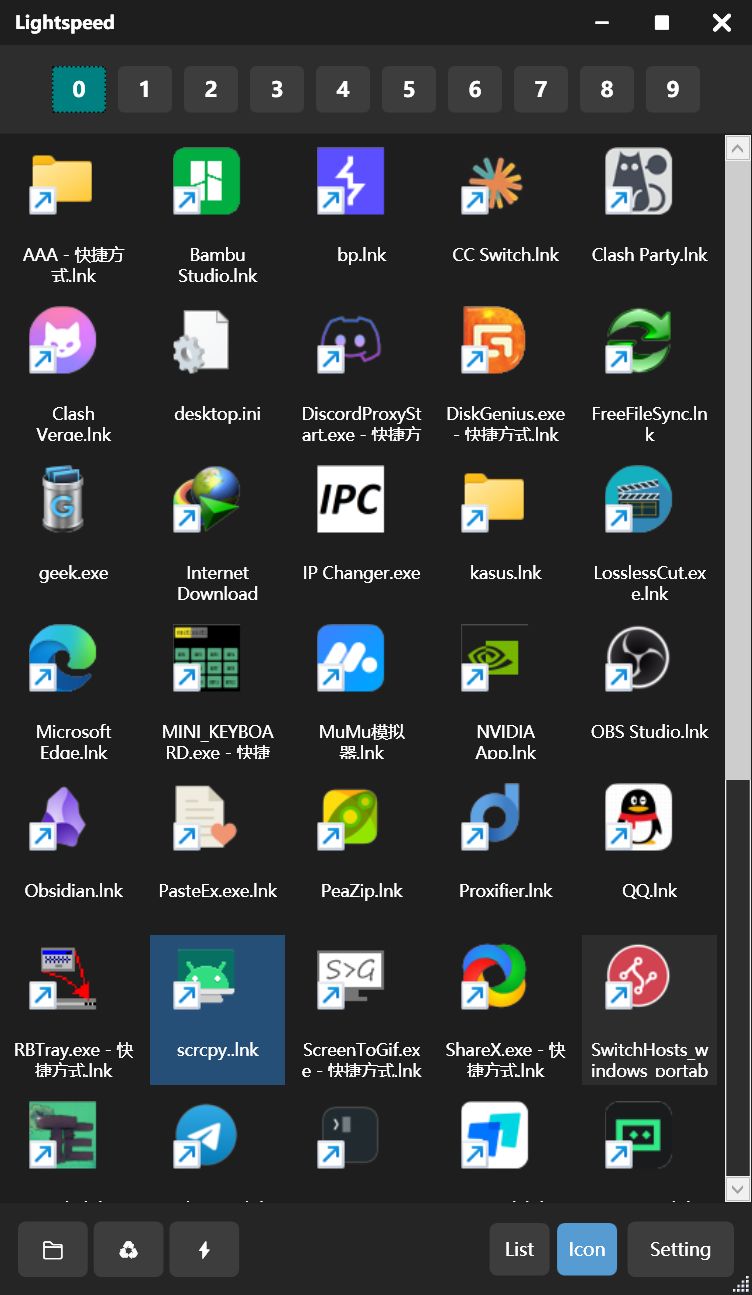The height and width of the screenshot is (1295, 752).
Task: Open PasteEx.exe shortcut icon
Action: click(x=206, y=818)
